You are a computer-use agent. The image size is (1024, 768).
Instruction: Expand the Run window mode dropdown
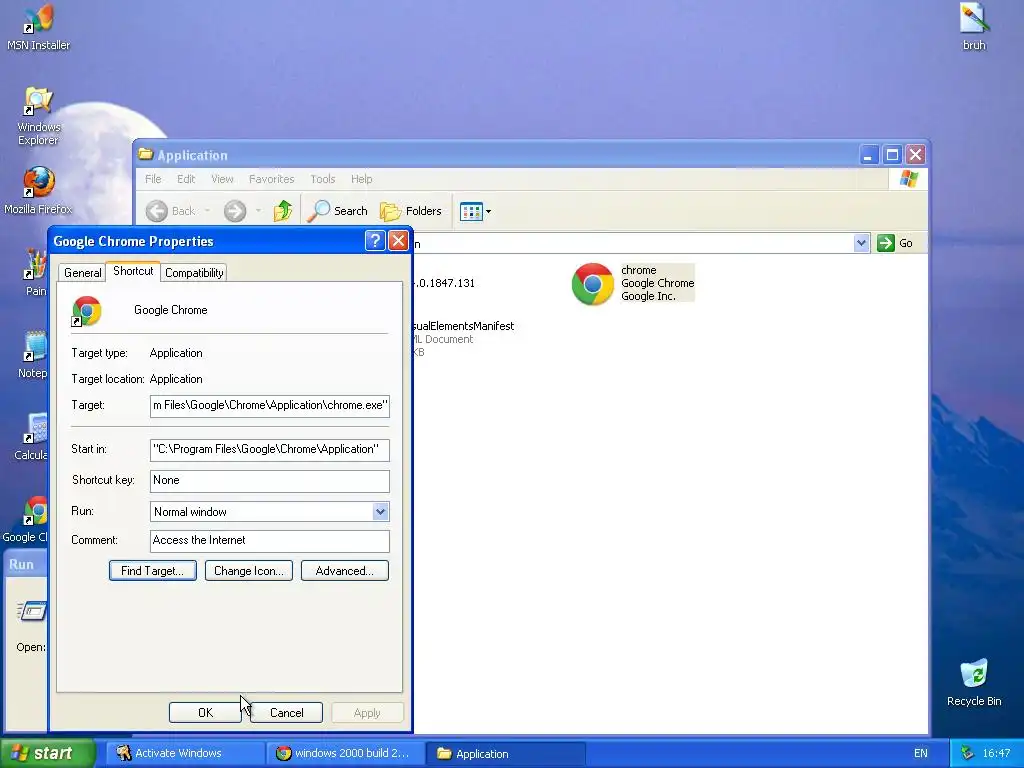[381, 511]
